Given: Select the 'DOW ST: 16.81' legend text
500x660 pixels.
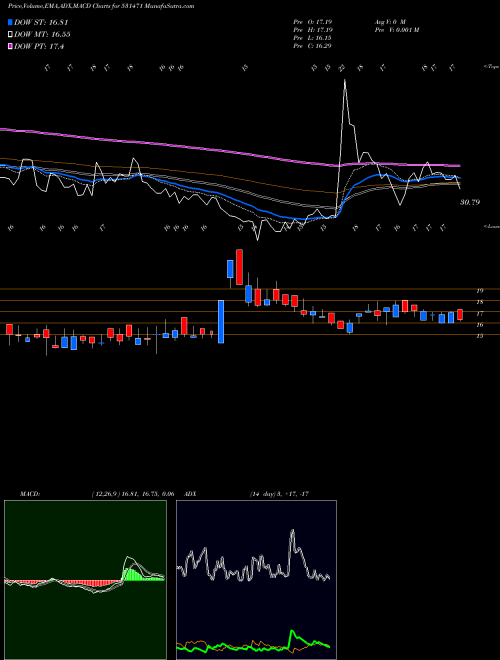Looking at the screenshot, I should point(41,22).
